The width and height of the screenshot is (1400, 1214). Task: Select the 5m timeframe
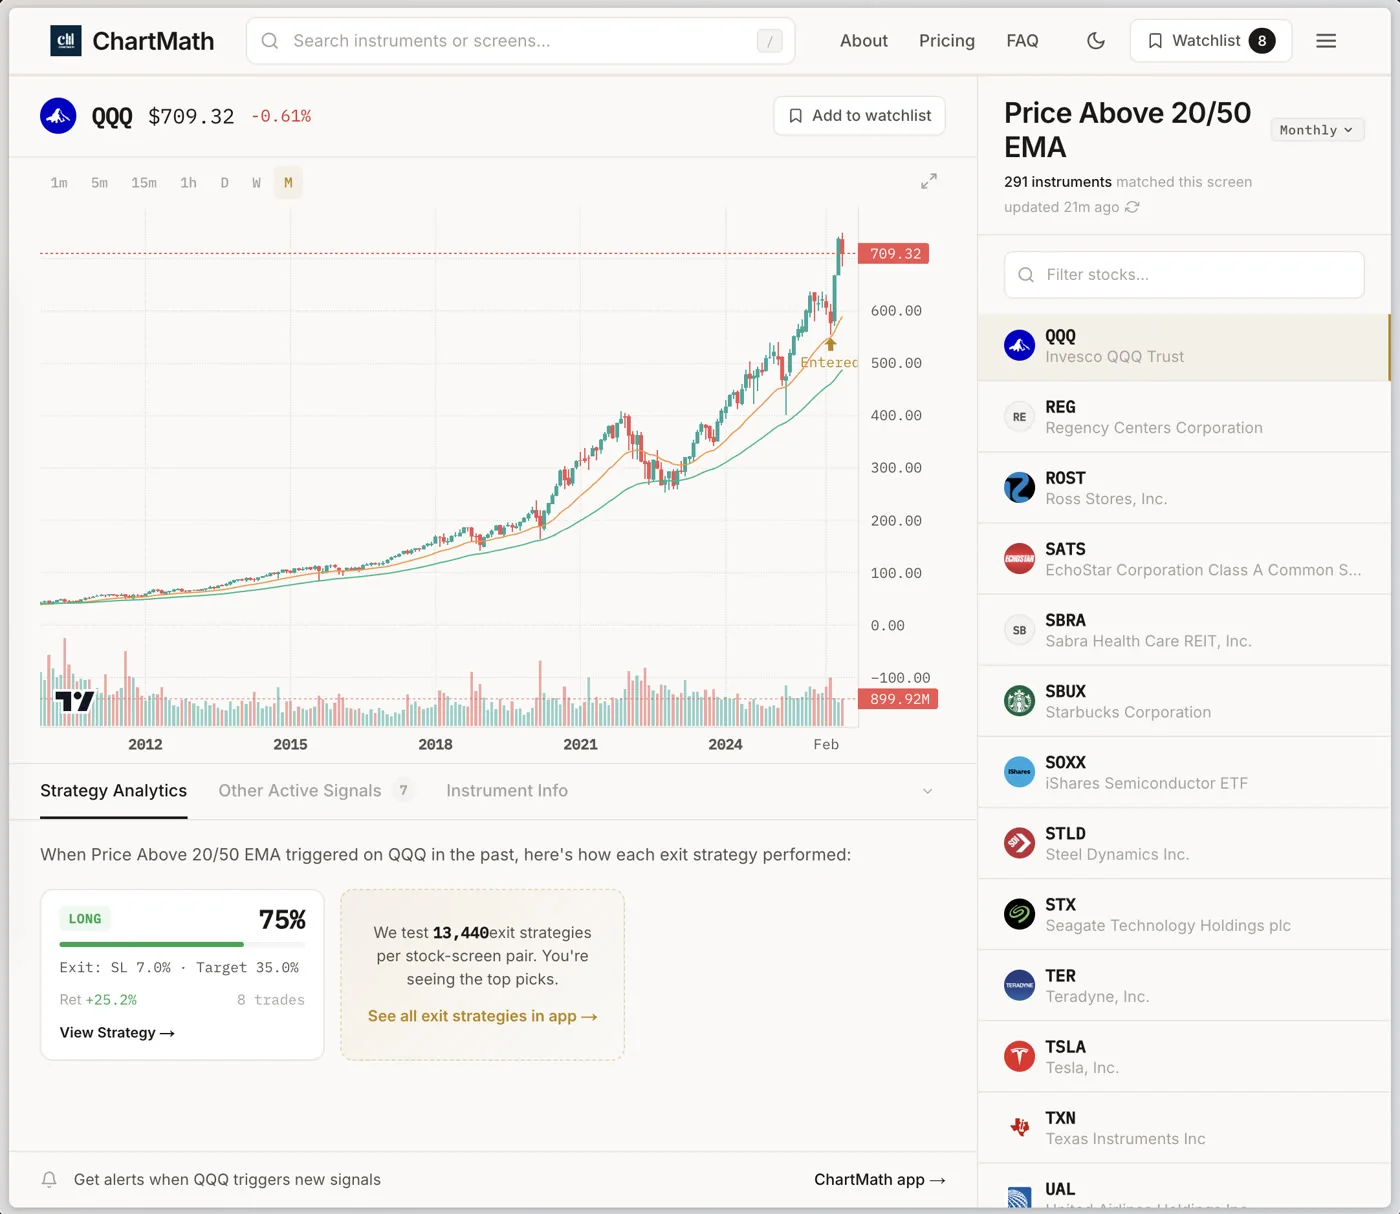click(99, 183)
